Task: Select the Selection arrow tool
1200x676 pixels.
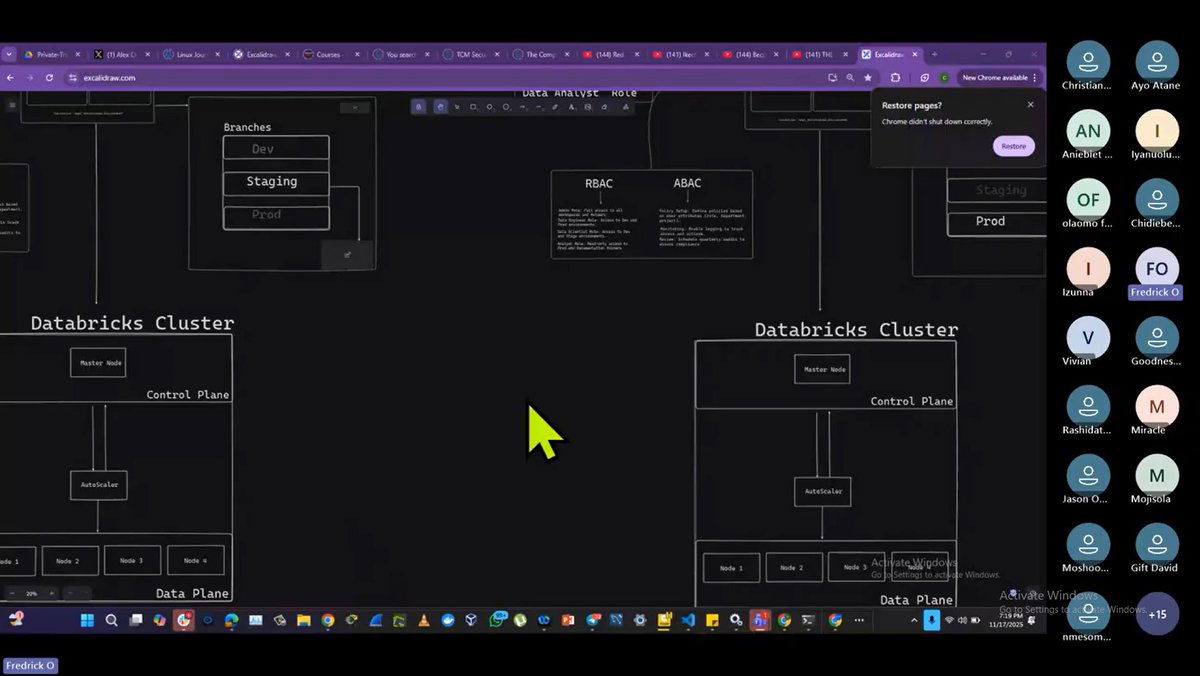Action: pyautogui.click(x=457, y=107)
